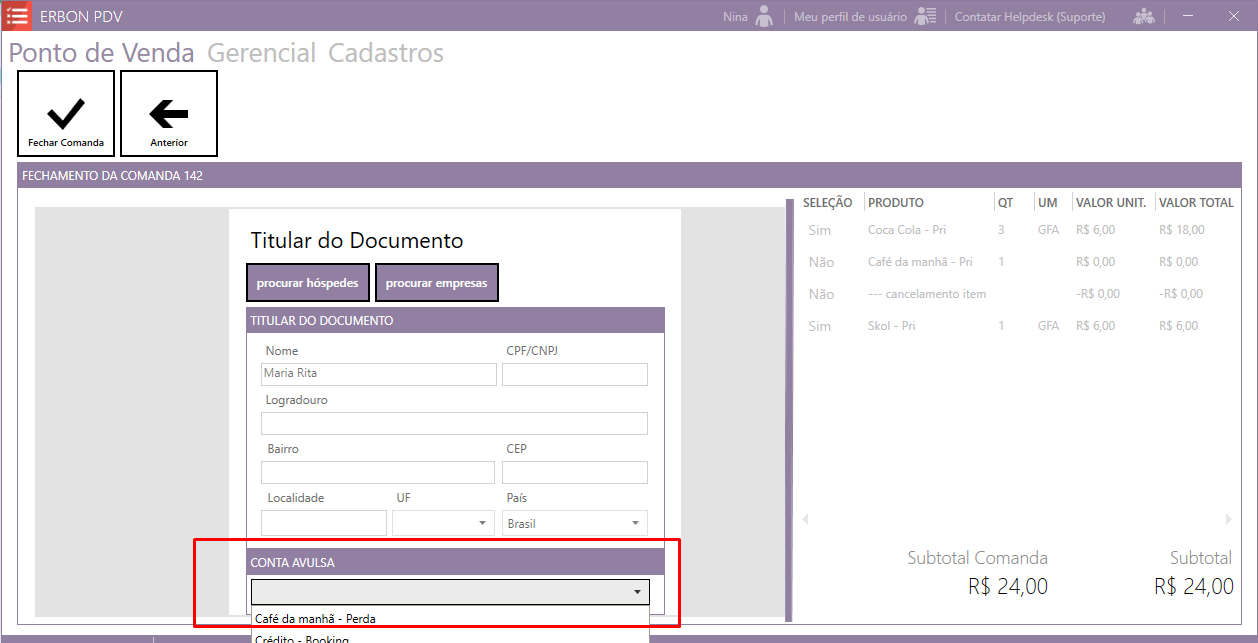Open Meu perfil de usuário profile icon

tap(925, 16)
